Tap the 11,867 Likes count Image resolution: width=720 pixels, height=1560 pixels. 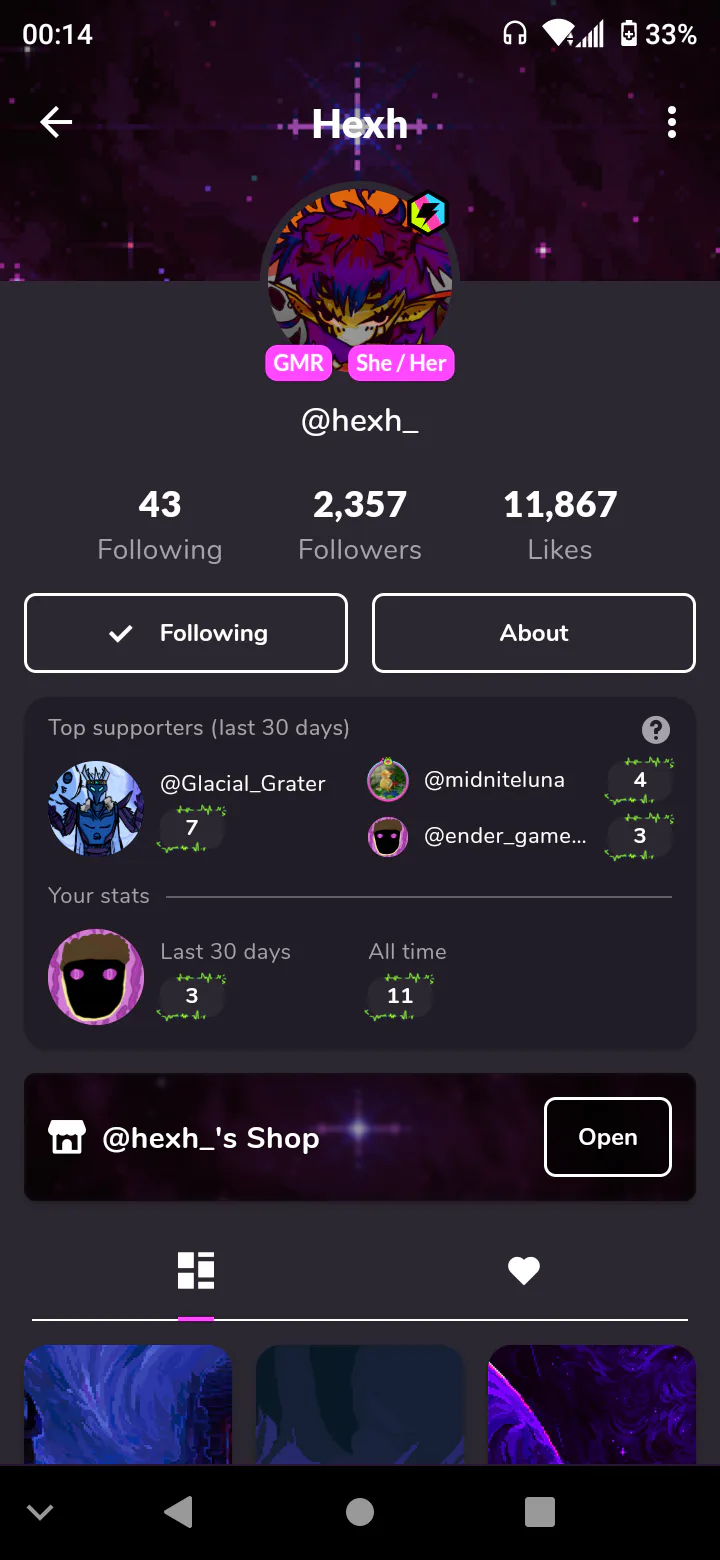[560, 525]
